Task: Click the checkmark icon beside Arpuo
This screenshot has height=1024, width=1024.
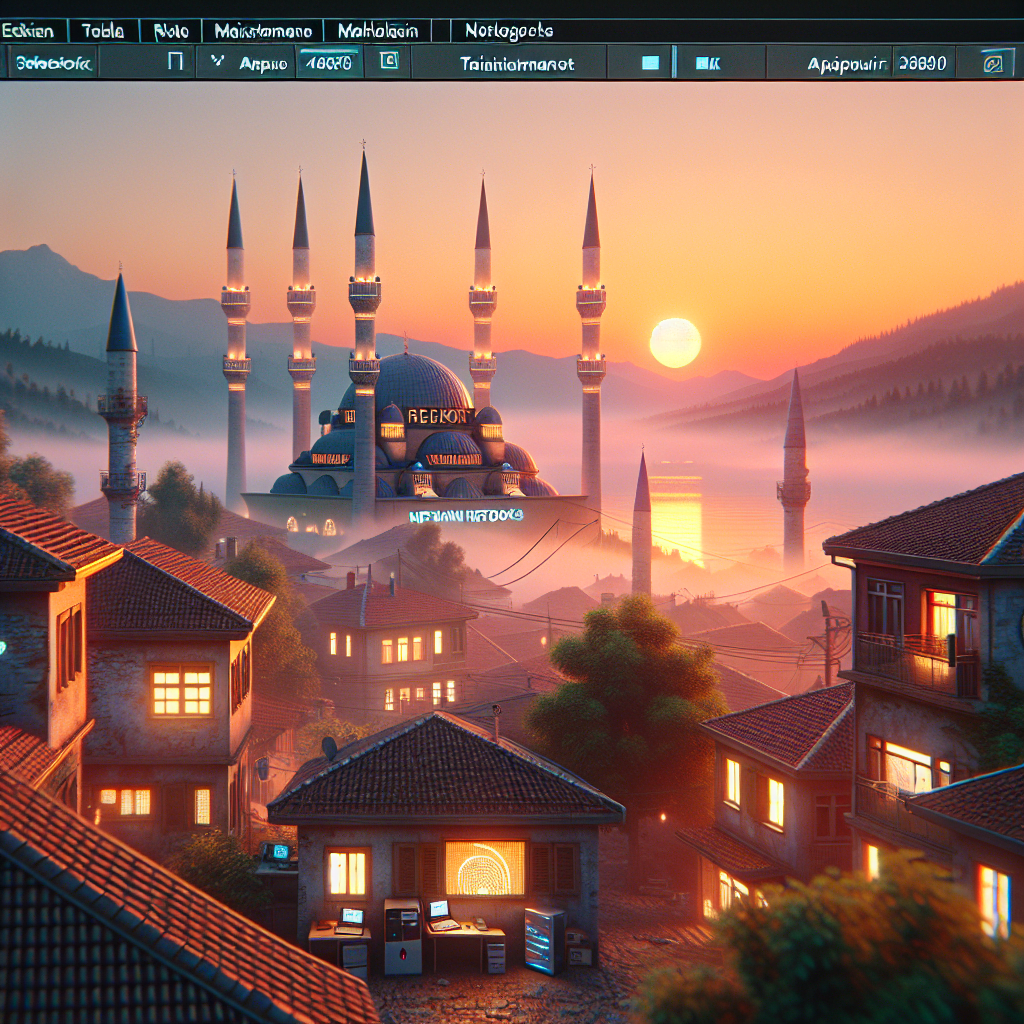Action: coord(216,63)
